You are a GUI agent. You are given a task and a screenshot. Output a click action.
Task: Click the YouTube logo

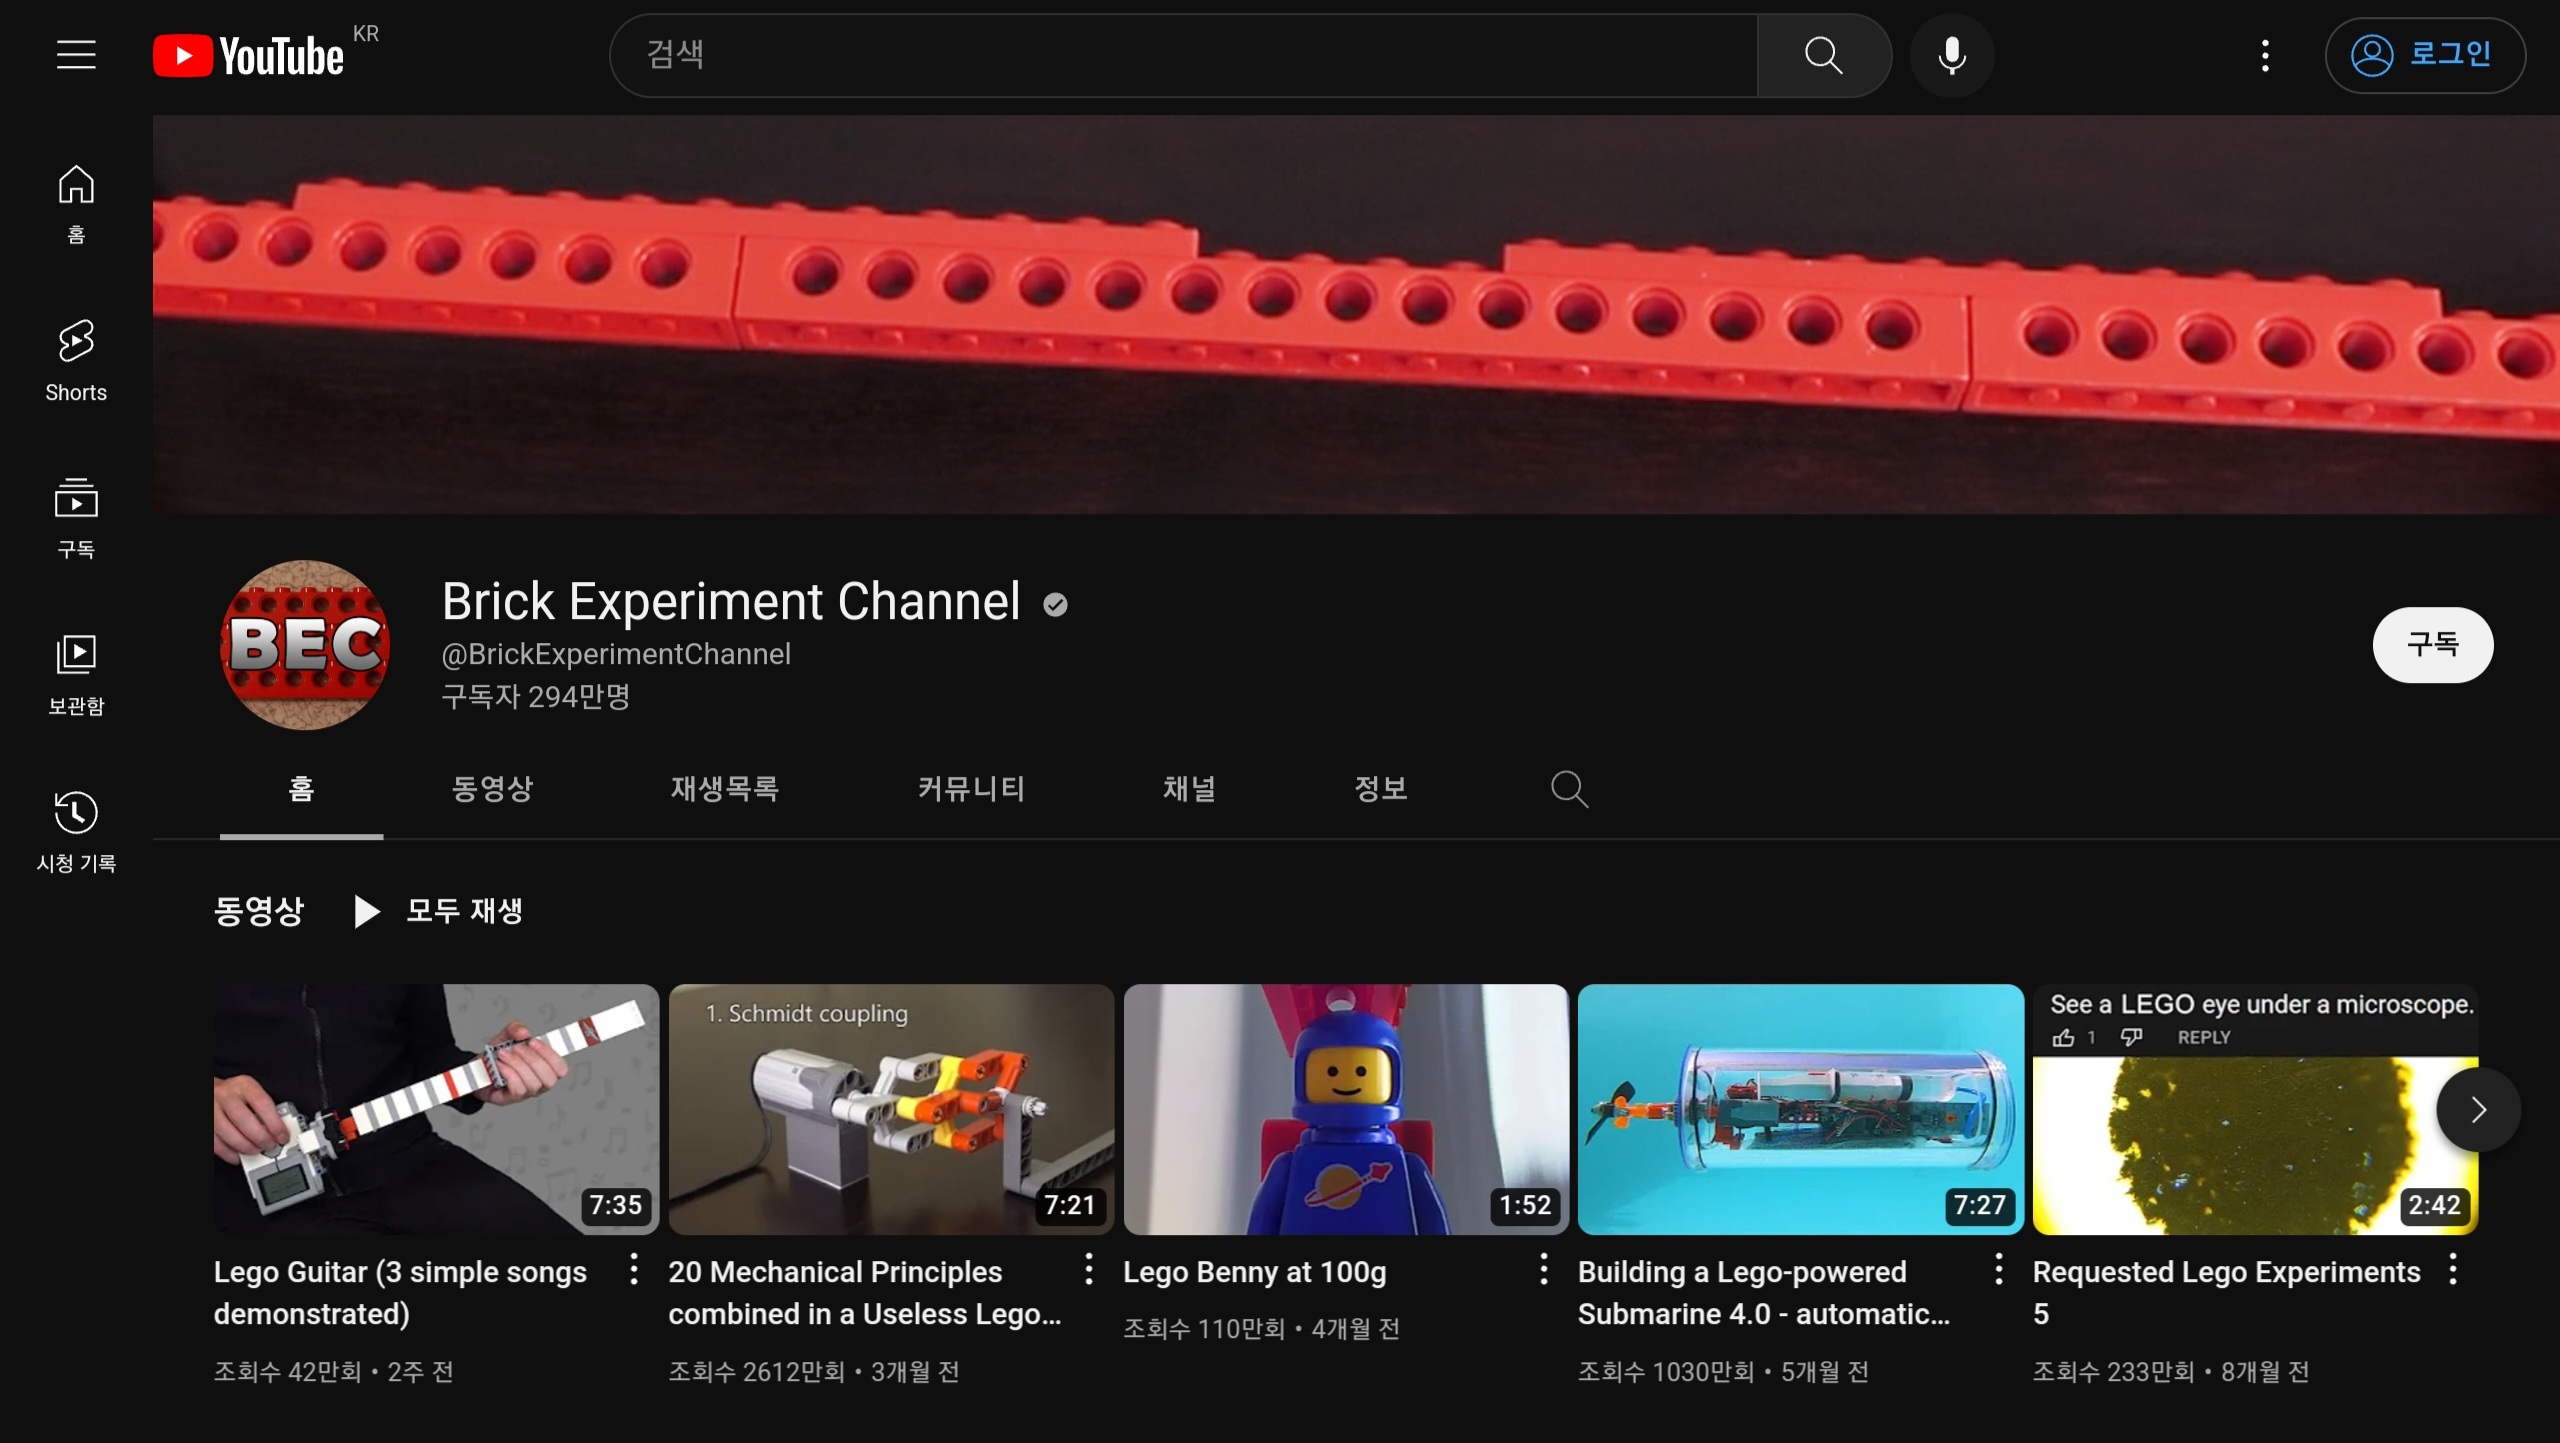(x=249, y=55)
